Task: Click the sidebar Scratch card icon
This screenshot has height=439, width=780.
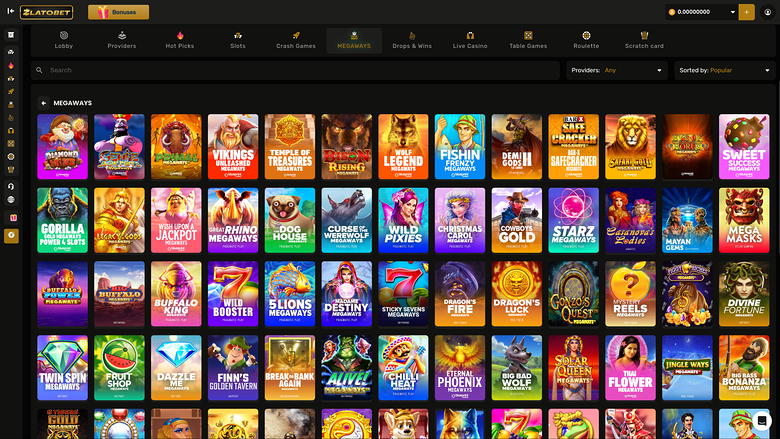Action: point(11,170)
